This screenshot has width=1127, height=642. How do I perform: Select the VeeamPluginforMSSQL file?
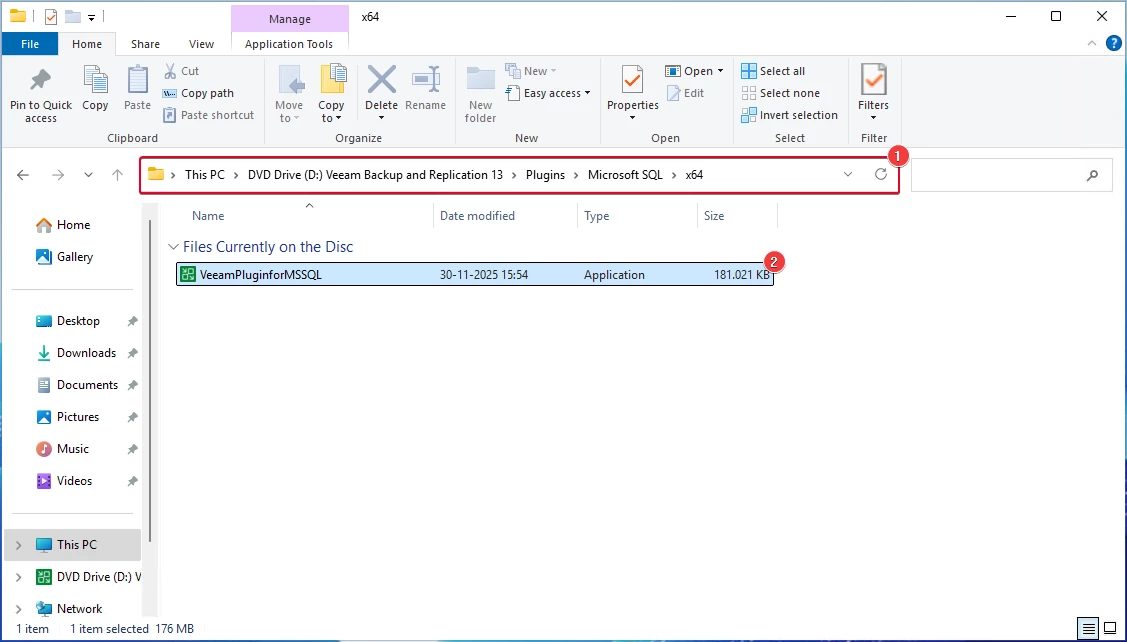pyautogui.click(x=474, y=275)
